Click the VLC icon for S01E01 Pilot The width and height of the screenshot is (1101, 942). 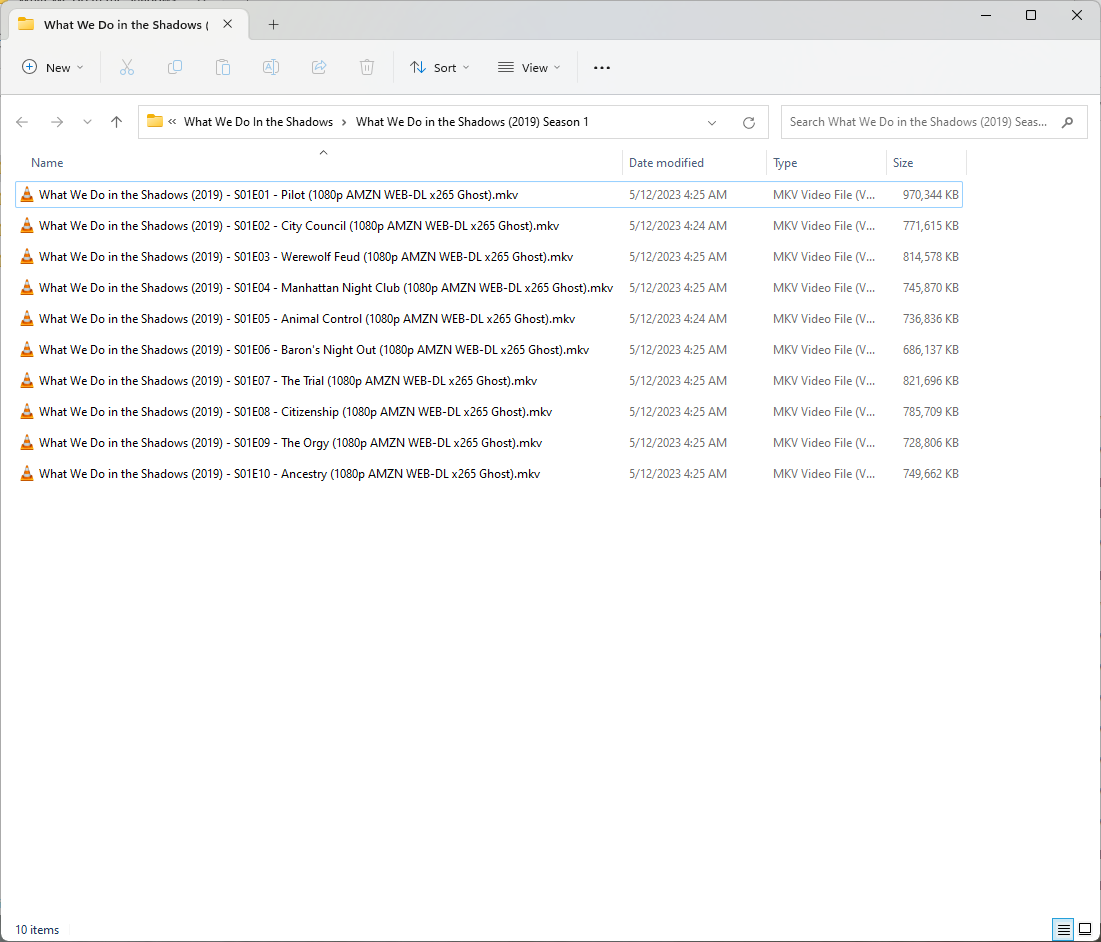coord(27,194)
